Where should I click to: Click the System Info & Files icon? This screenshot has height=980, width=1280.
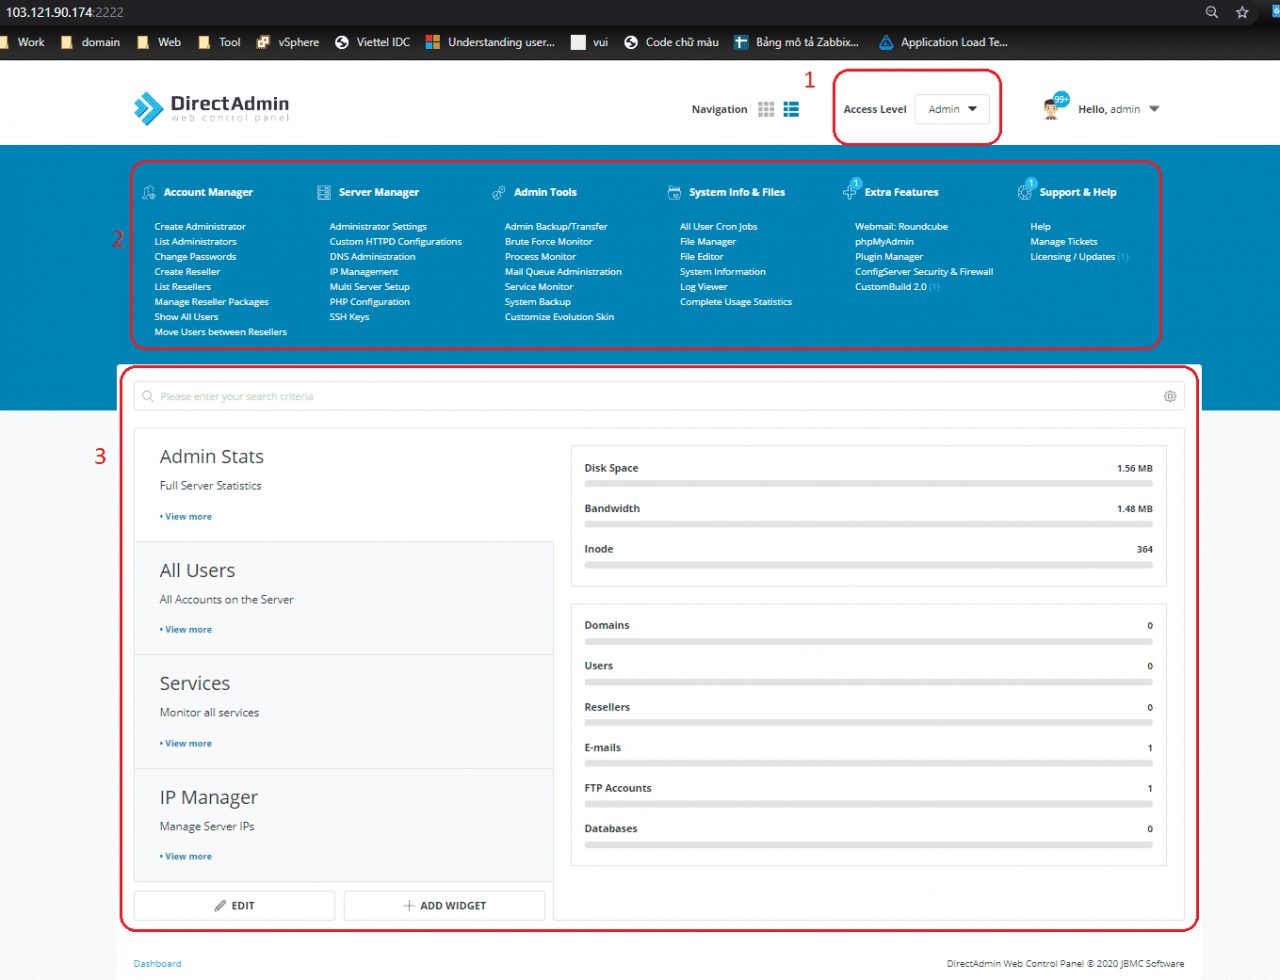coord(674,192)
